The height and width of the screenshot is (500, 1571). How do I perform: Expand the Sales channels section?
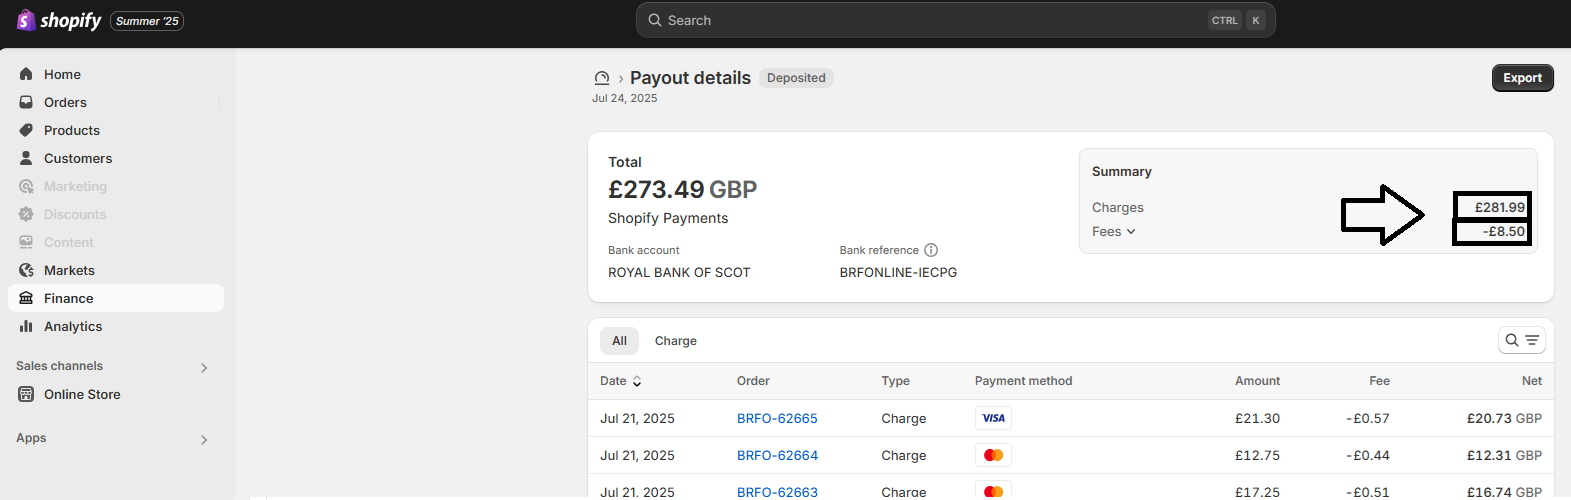click(204, 367)
